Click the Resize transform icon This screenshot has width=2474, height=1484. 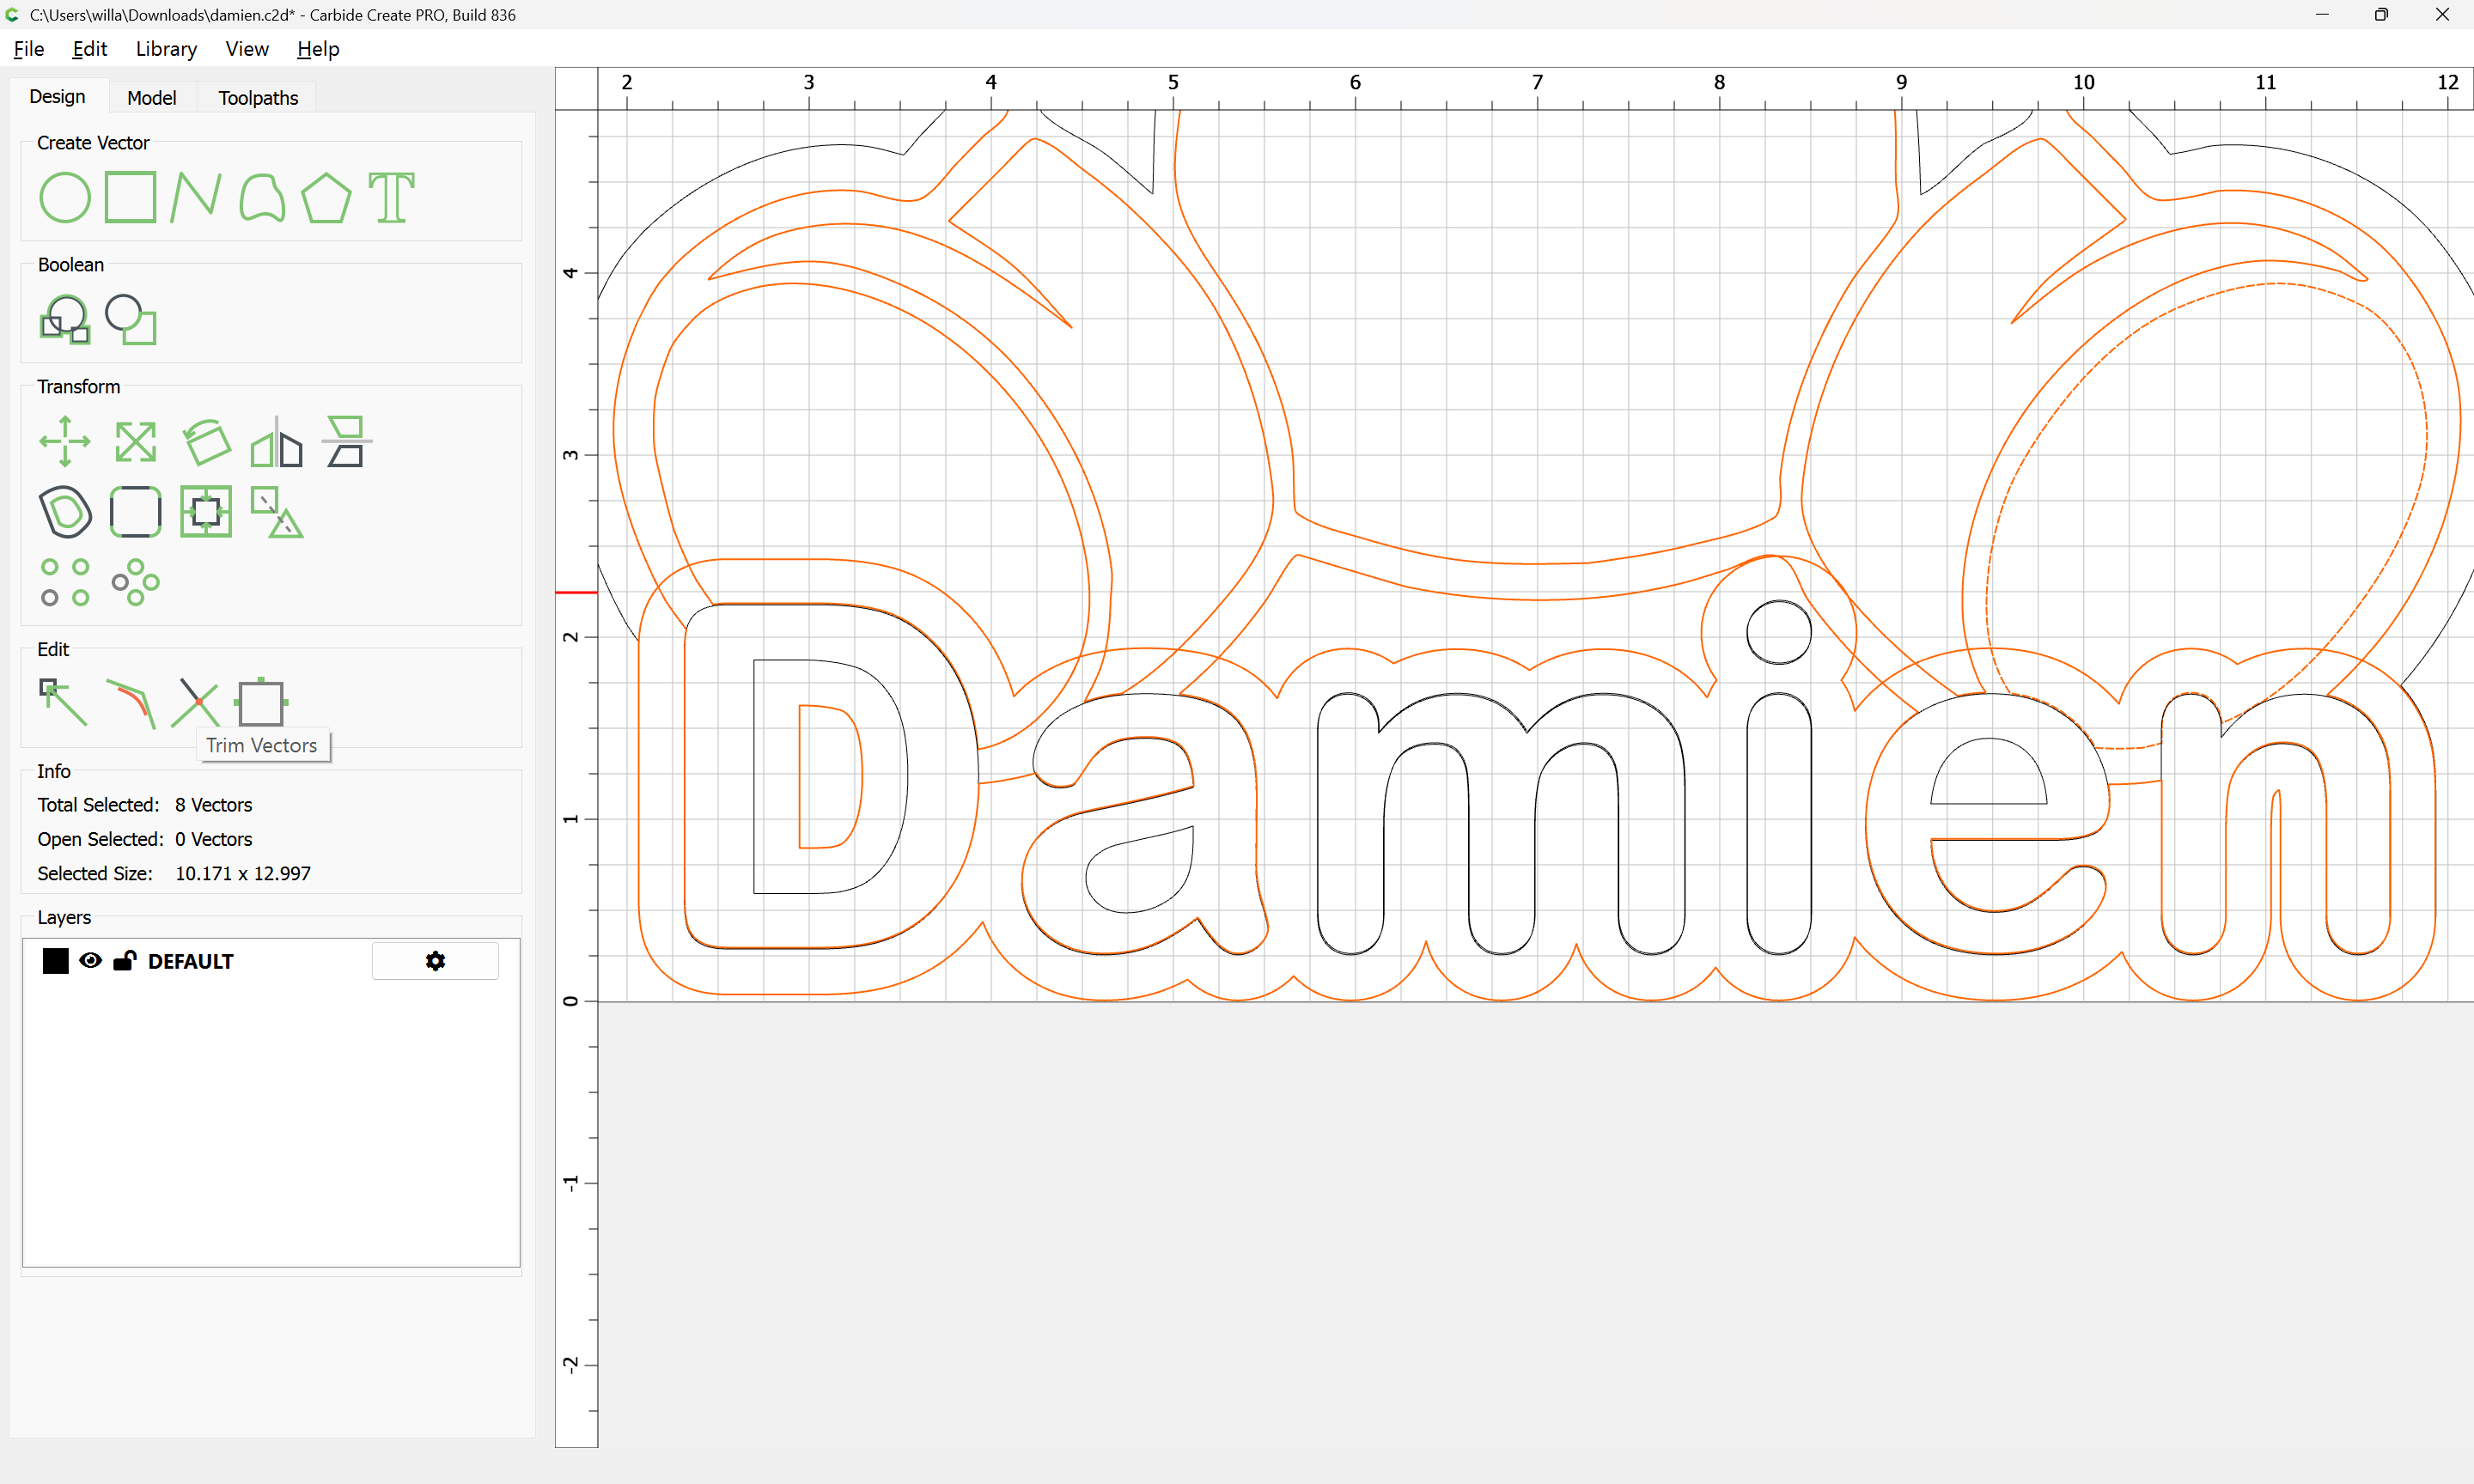[136, 441]
